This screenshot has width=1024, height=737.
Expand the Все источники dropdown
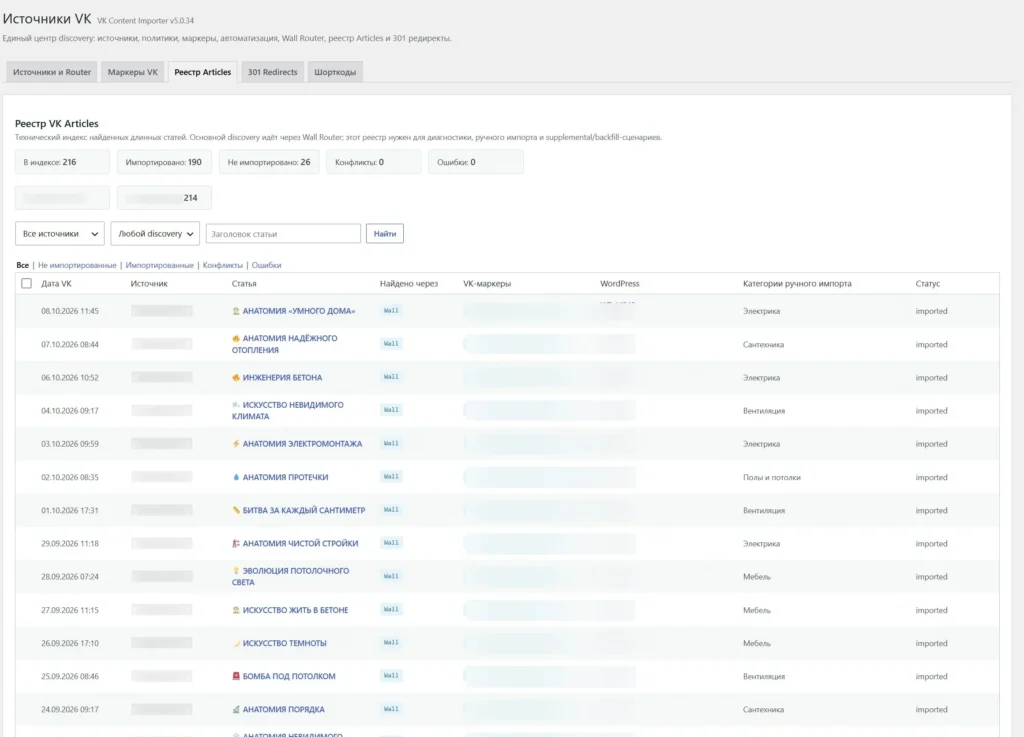(x=59, y=234)
